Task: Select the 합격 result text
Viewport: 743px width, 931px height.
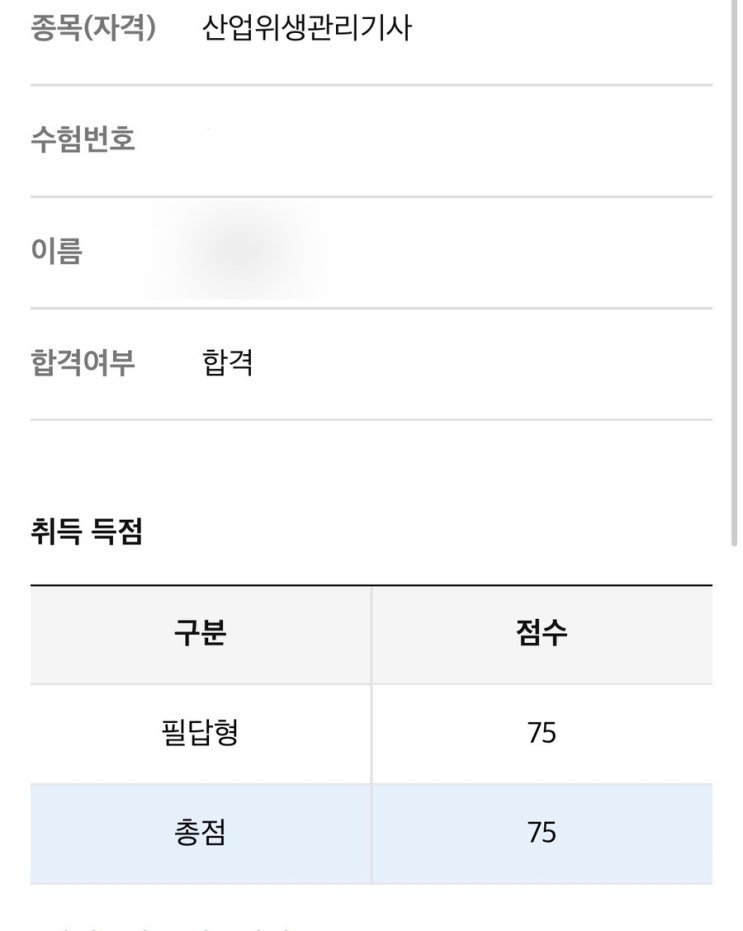Action: (227, 363)
